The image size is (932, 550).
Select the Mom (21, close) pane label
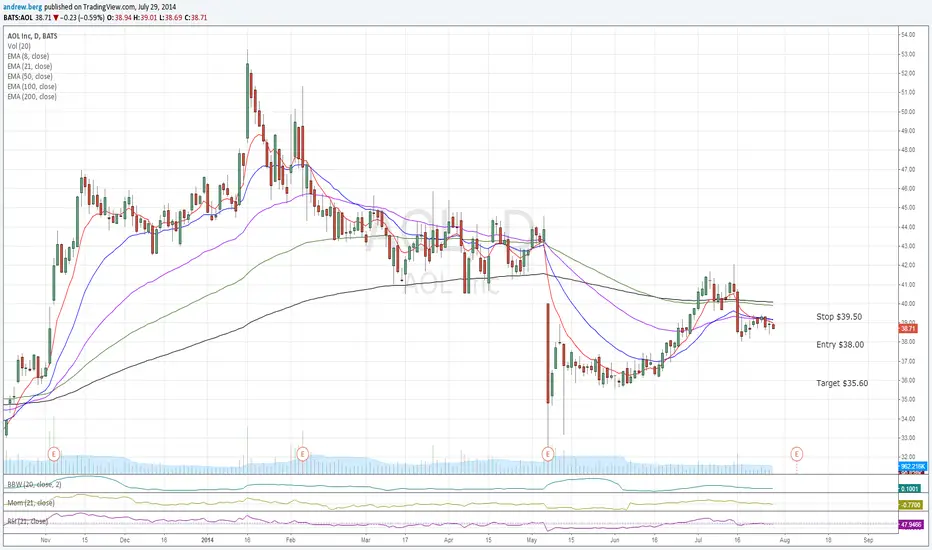pos(31,503)
